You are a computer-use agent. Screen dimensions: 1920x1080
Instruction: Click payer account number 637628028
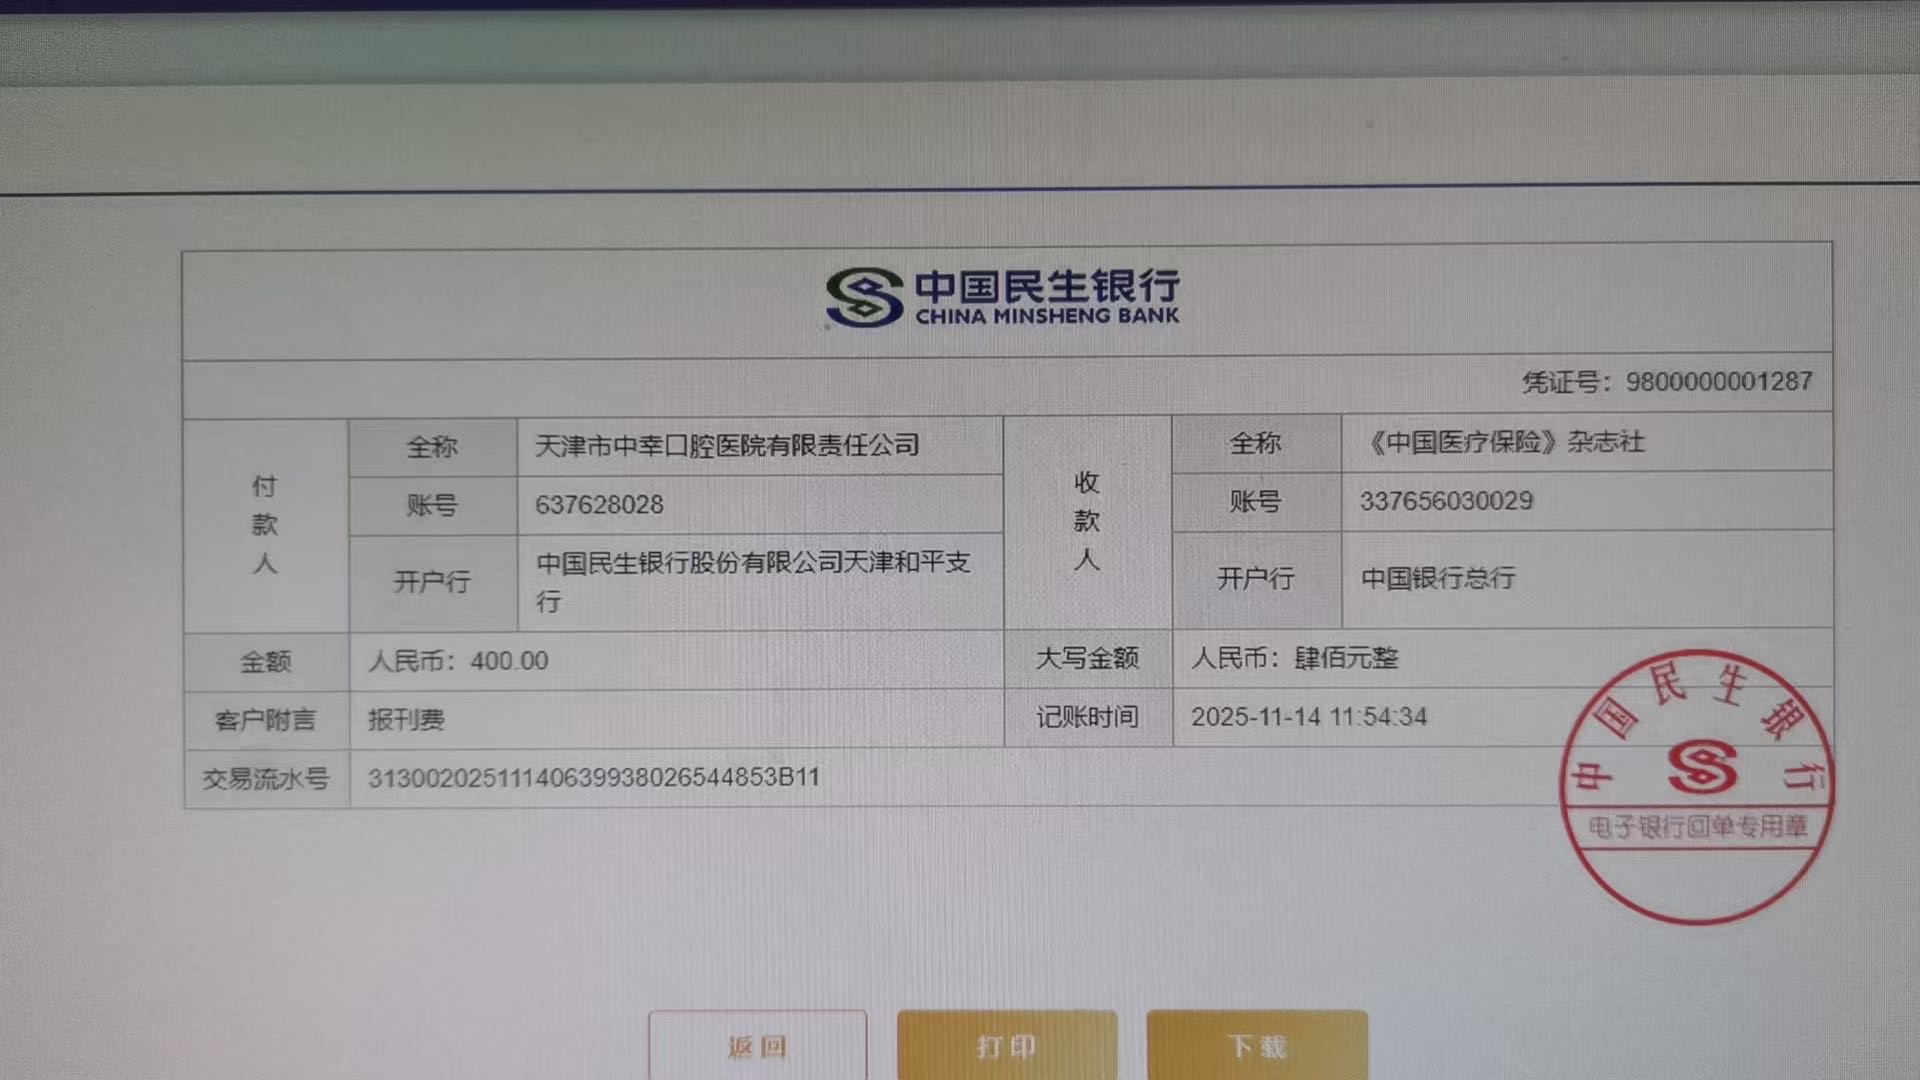599,505
